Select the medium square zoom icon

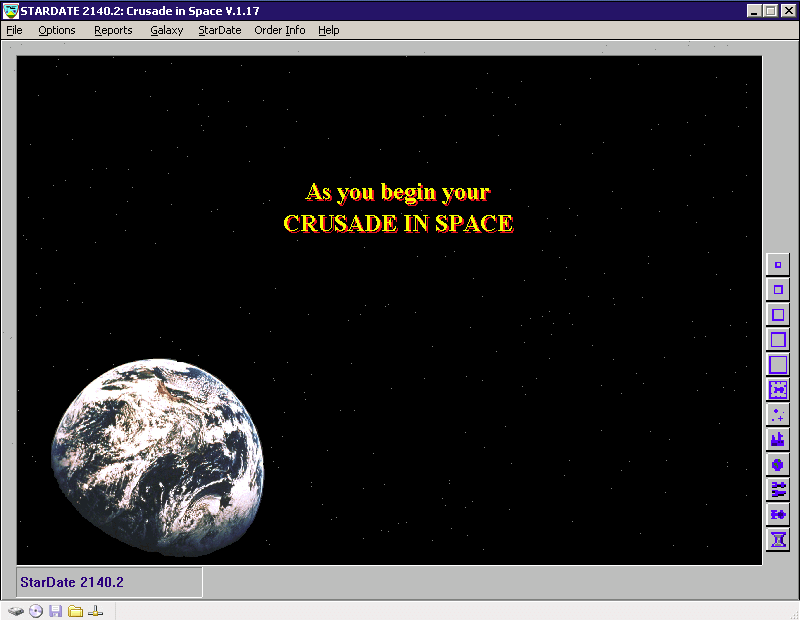coord(778,315)
